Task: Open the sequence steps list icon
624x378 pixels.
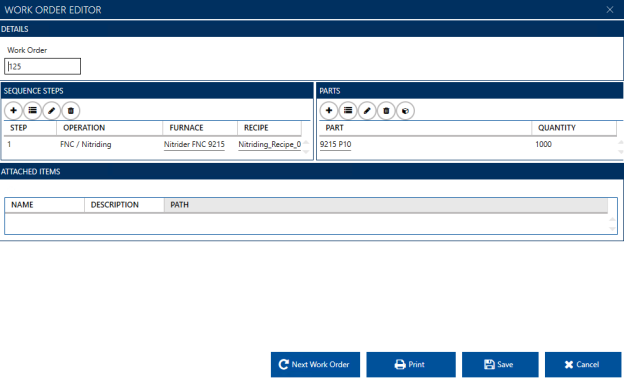Action: (x=32, y=111)
